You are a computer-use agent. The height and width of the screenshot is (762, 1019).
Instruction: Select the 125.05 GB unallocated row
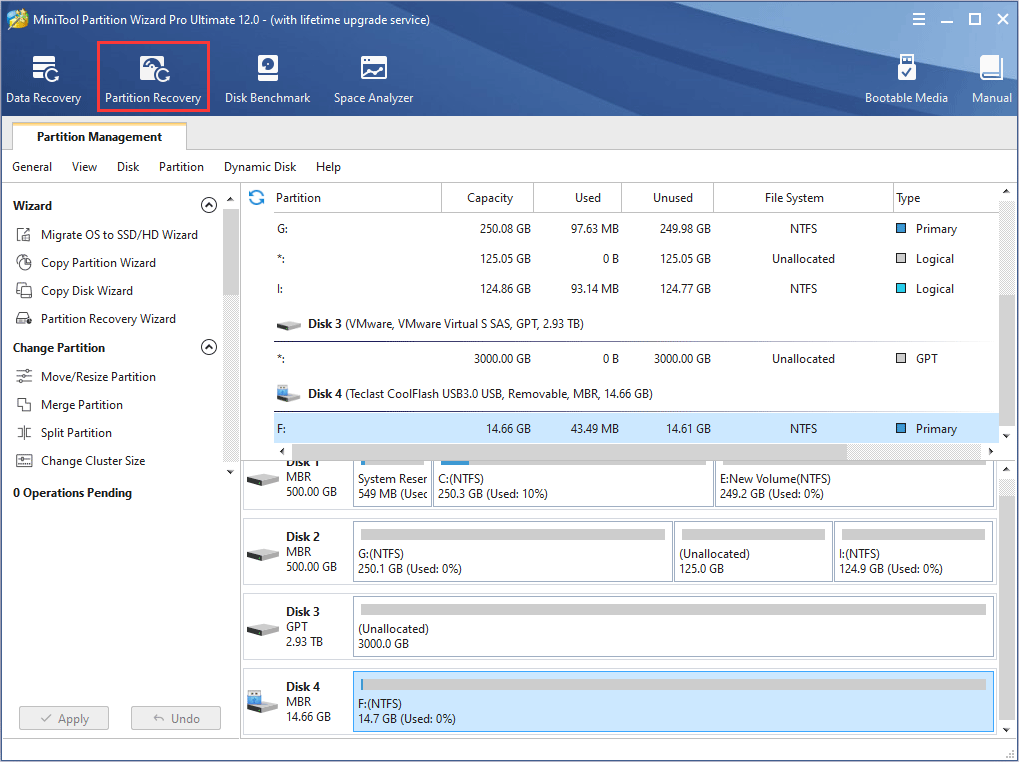(636, 259)
